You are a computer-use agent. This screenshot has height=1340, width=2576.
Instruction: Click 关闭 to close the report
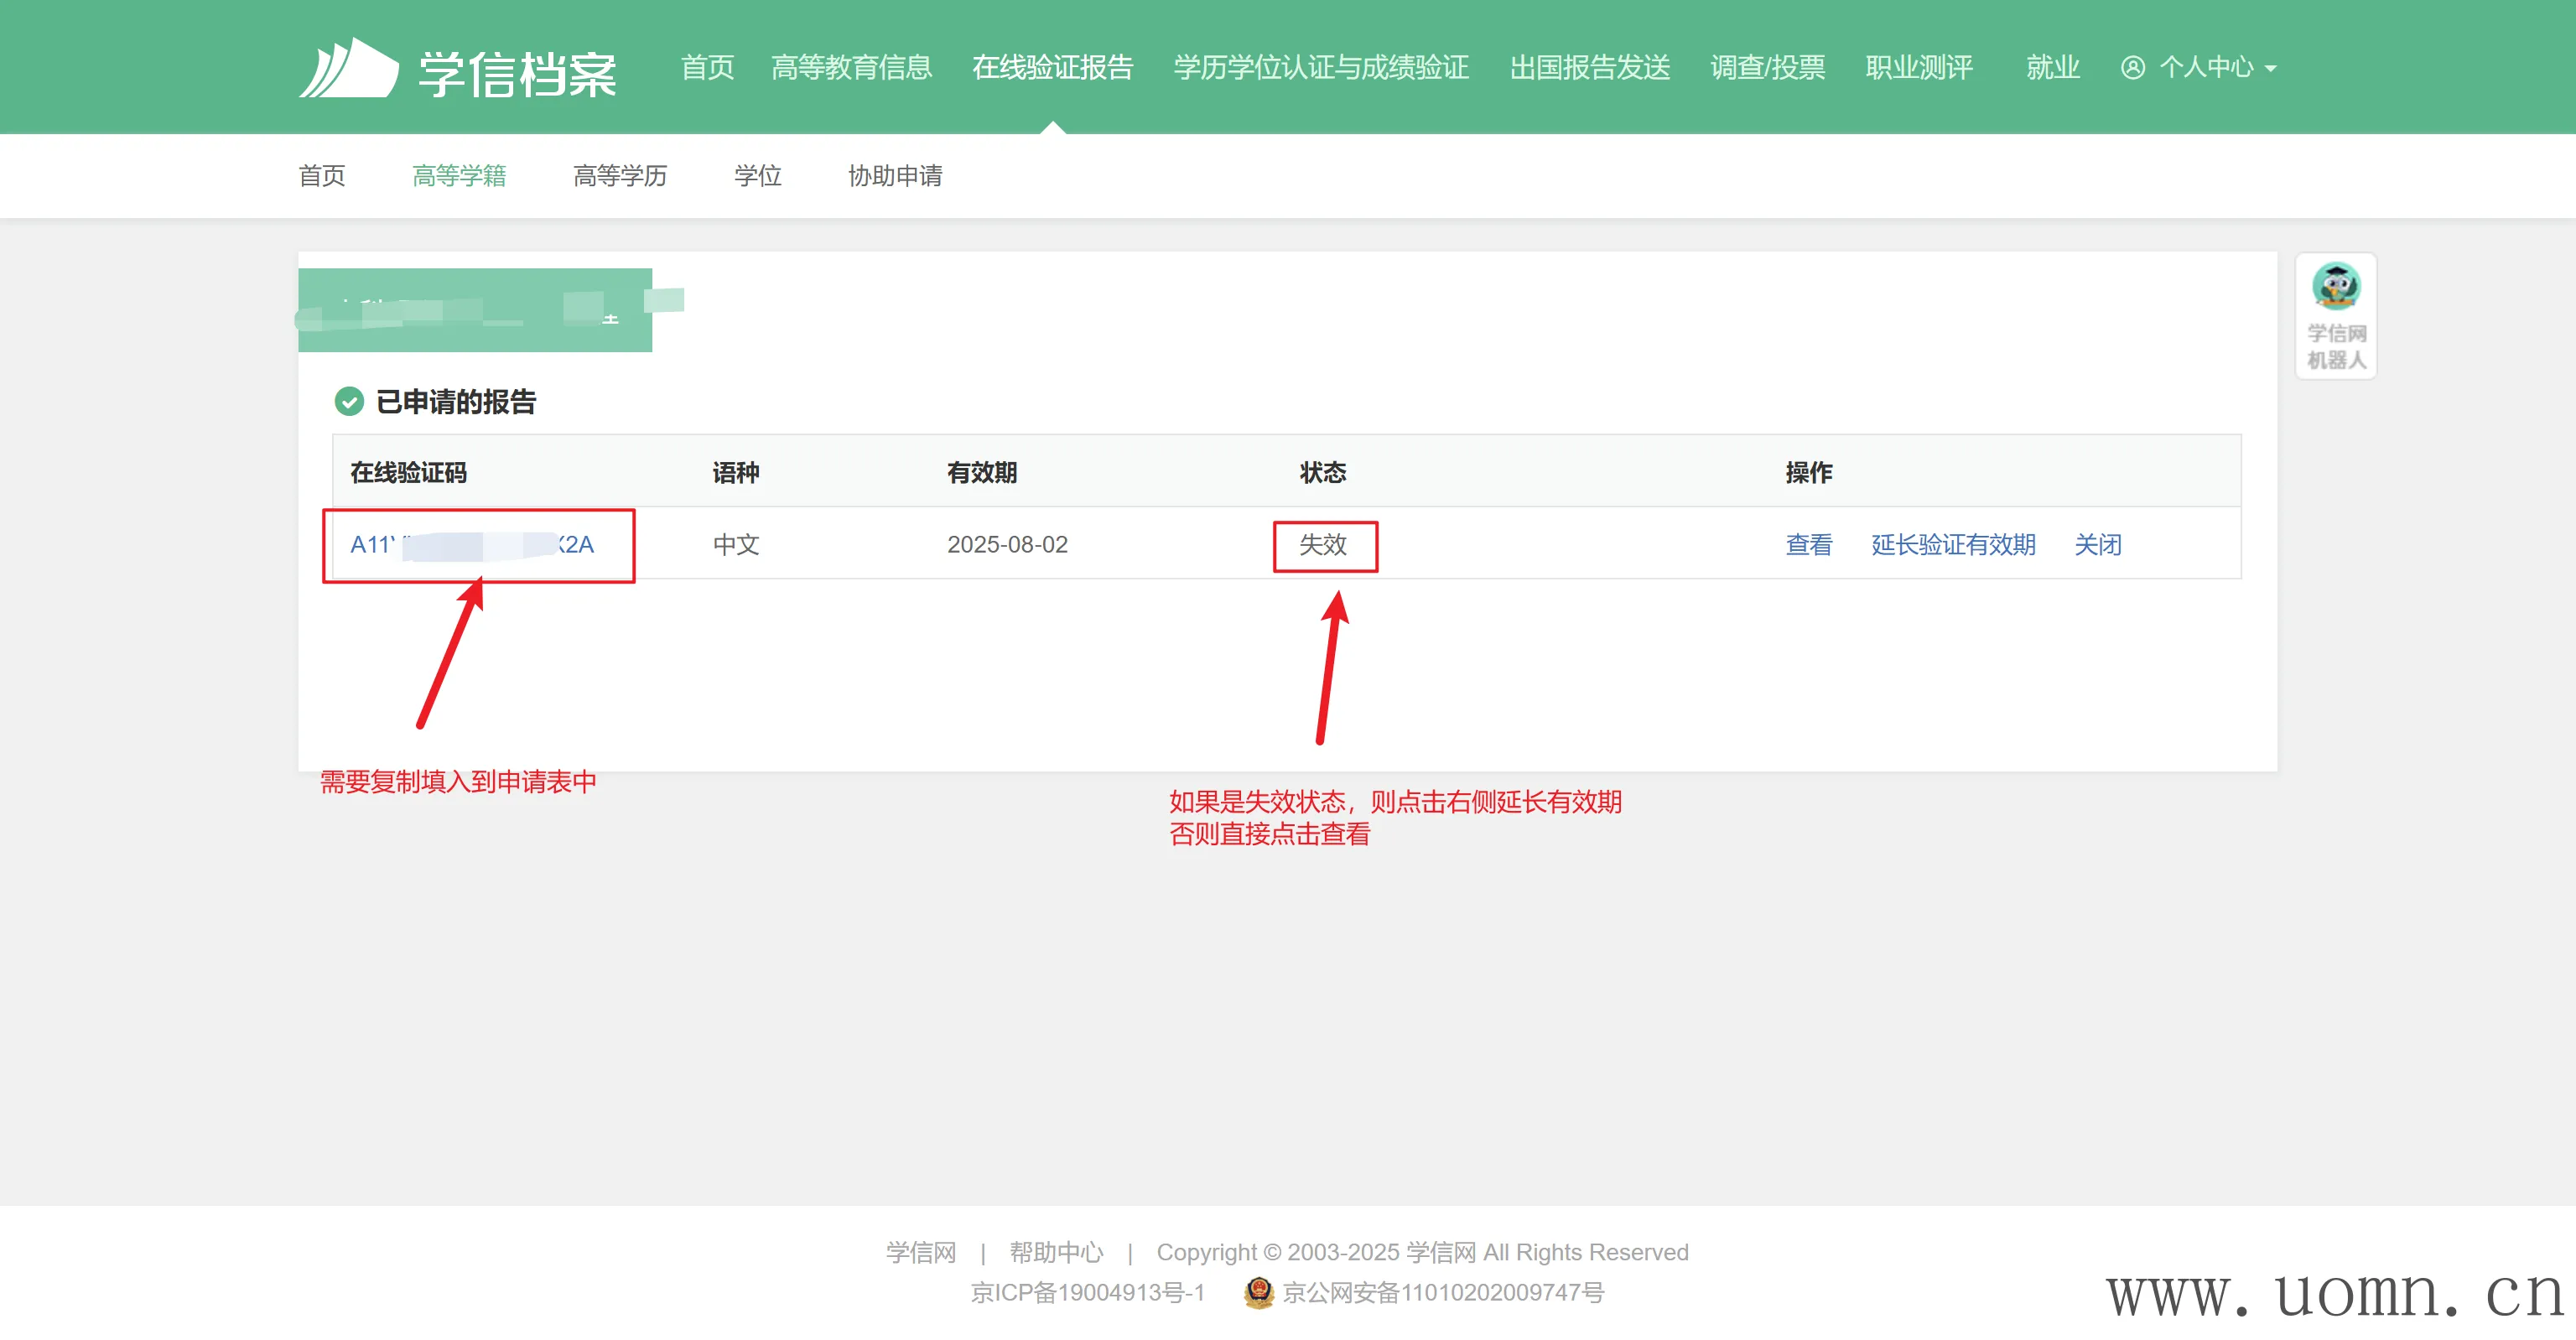click(x=2097, y=545)
